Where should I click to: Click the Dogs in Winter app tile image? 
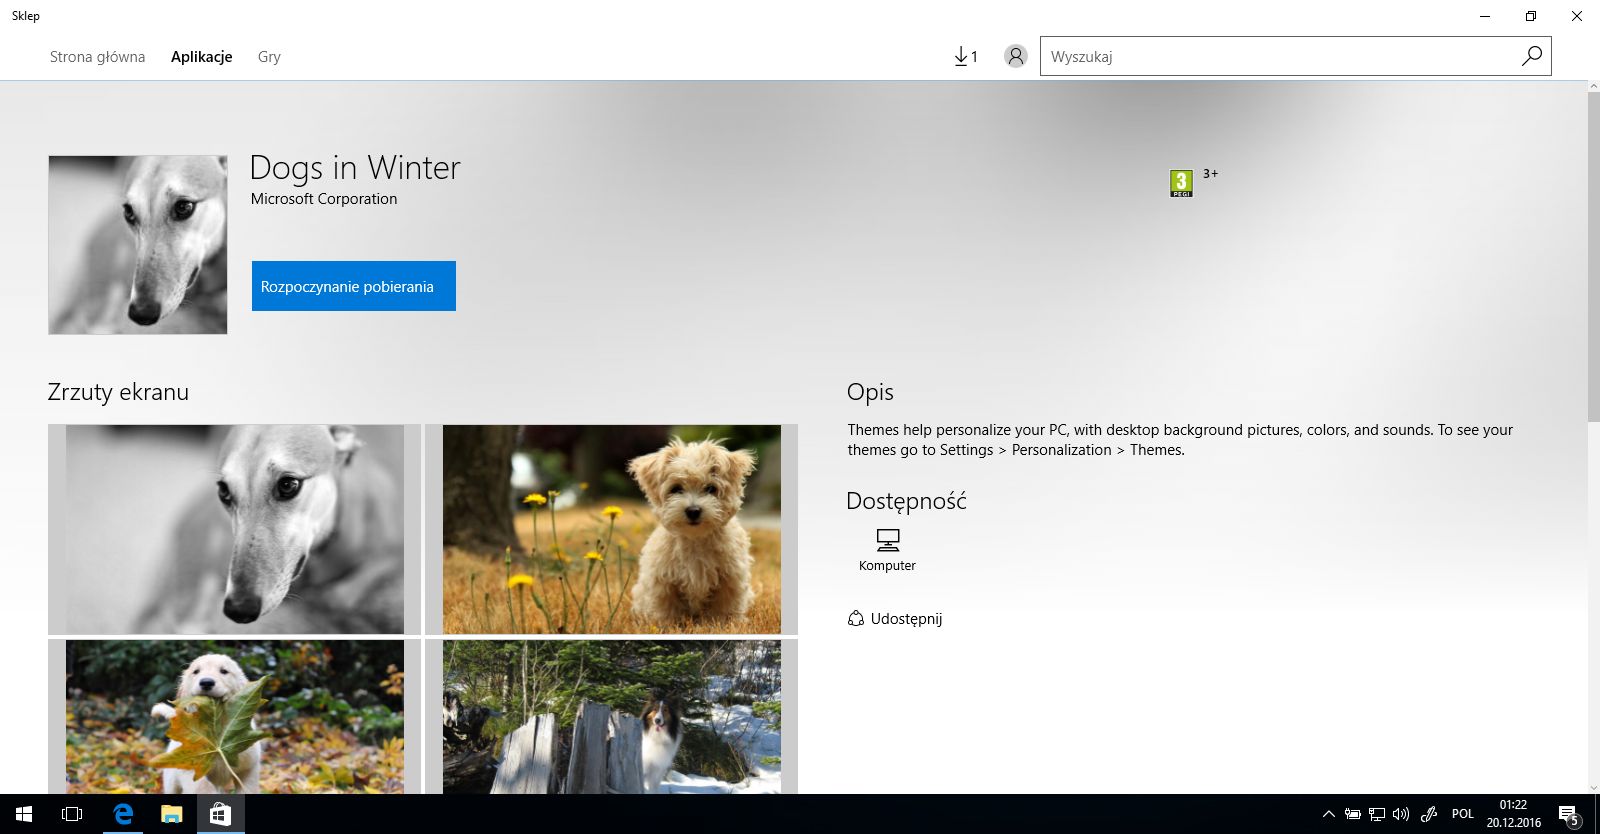pyautogui.click(x=138, y=245)
